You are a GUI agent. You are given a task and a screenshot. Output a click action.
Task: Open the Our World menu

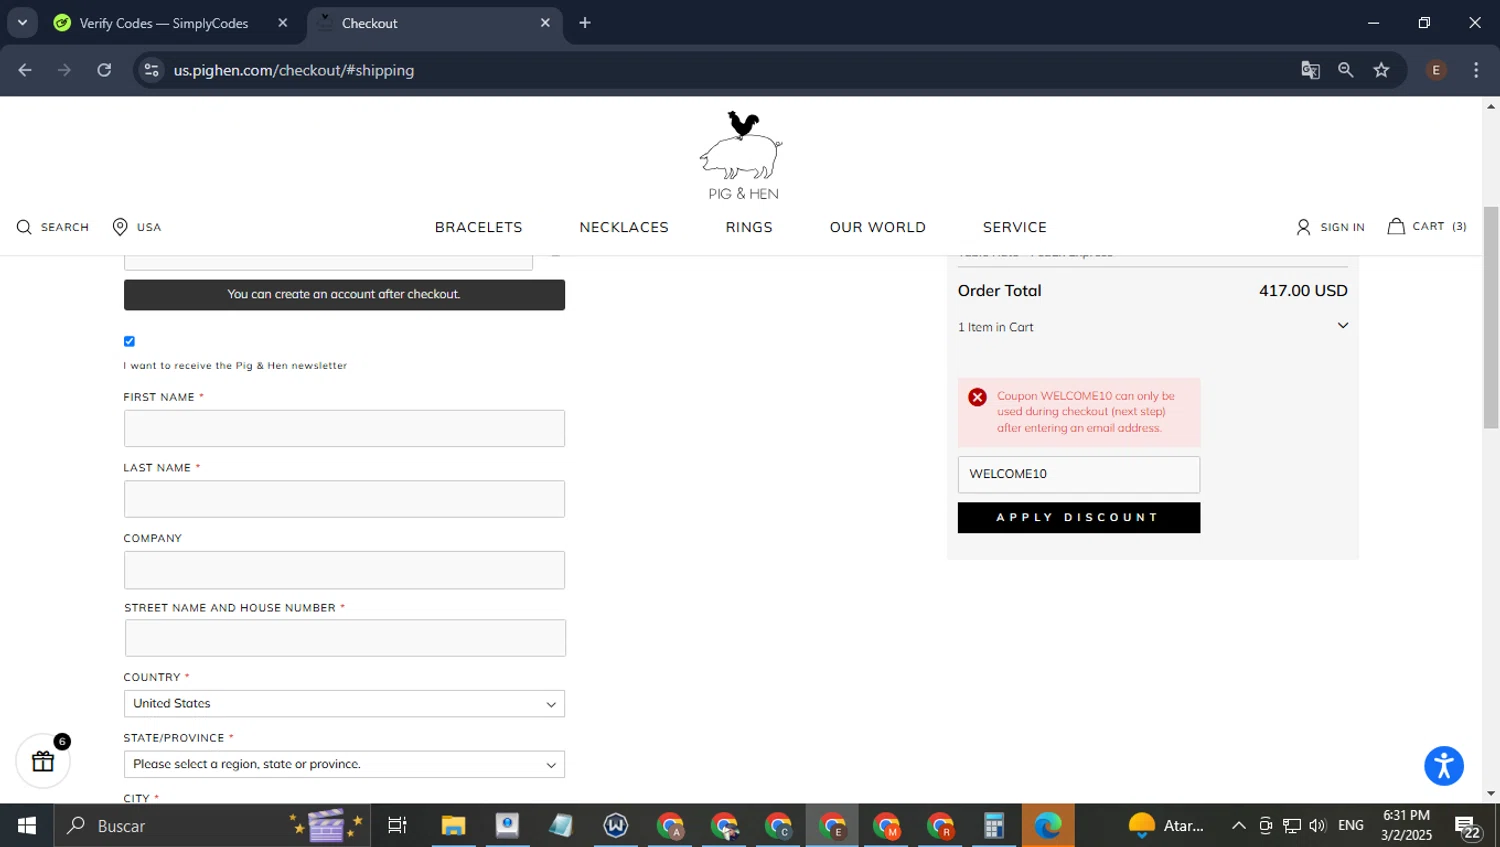[877, 227]
